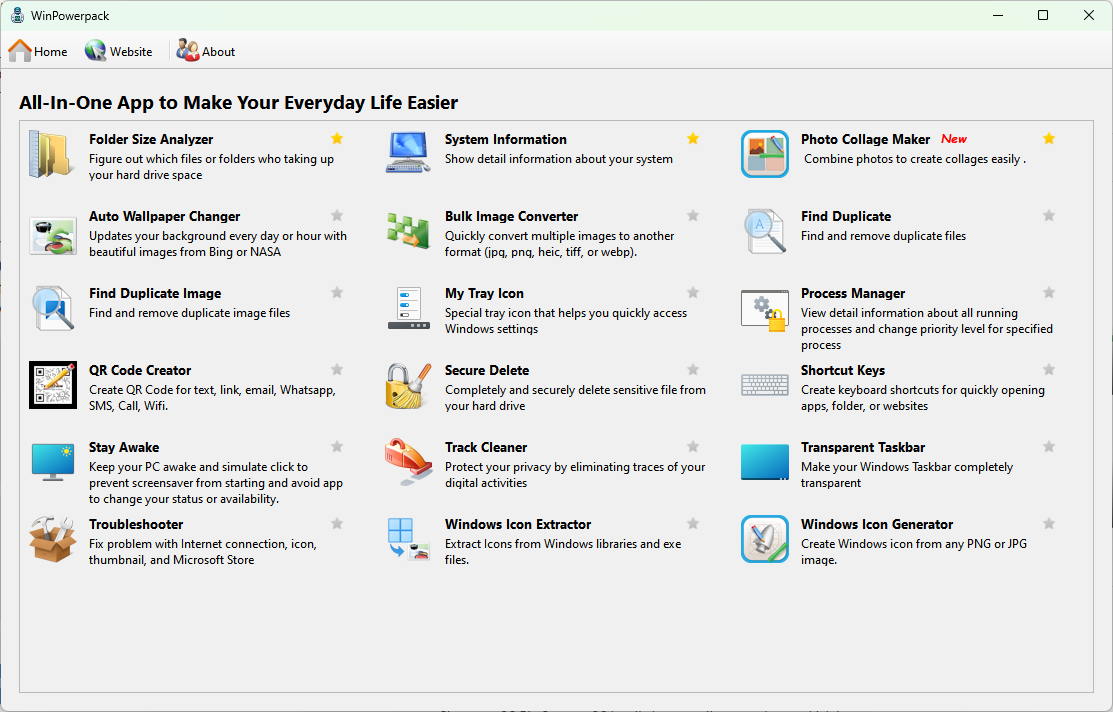The image size is (1113, 712).
Task: Click the System Information title
Action: (505, 139)
